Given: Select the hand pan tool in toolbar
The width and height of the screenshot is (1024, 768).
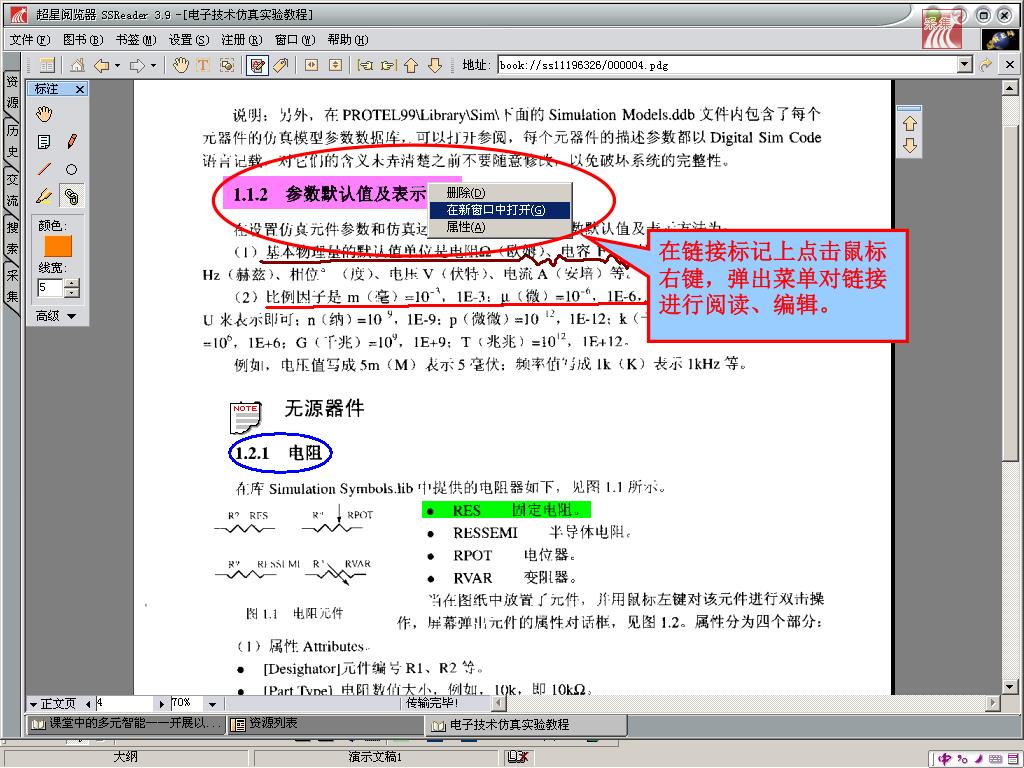Looking at the screenshot, I should (180, 65).
